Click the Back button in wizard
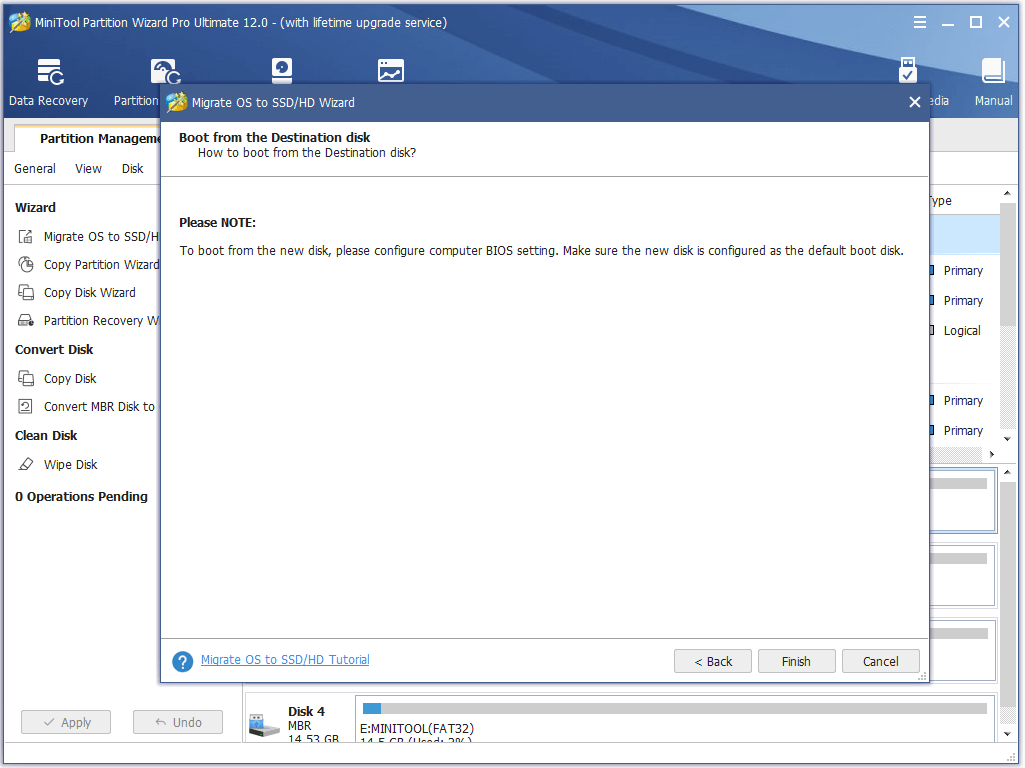The width and height of the screenshot is (1025, 768). pos(713,661)
